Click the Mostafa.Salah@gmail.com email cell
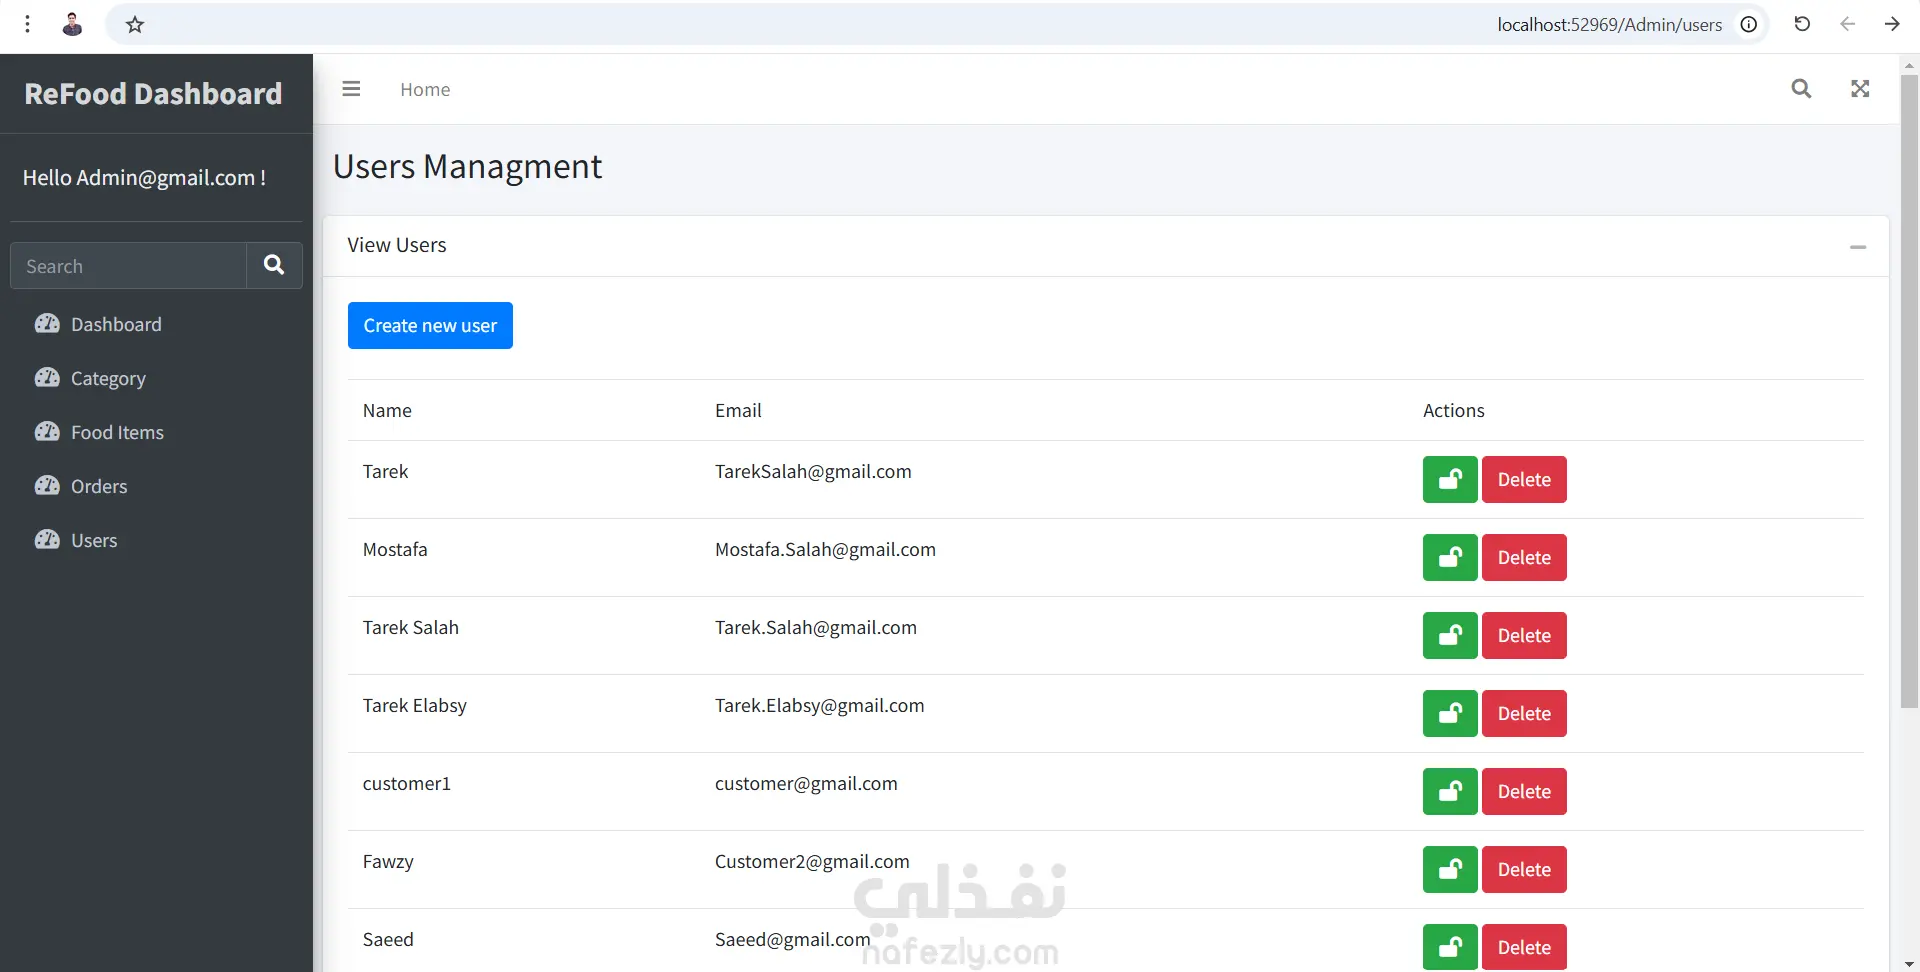The width and height of the screenshot is (1920, 972). (x=825, y=549)
